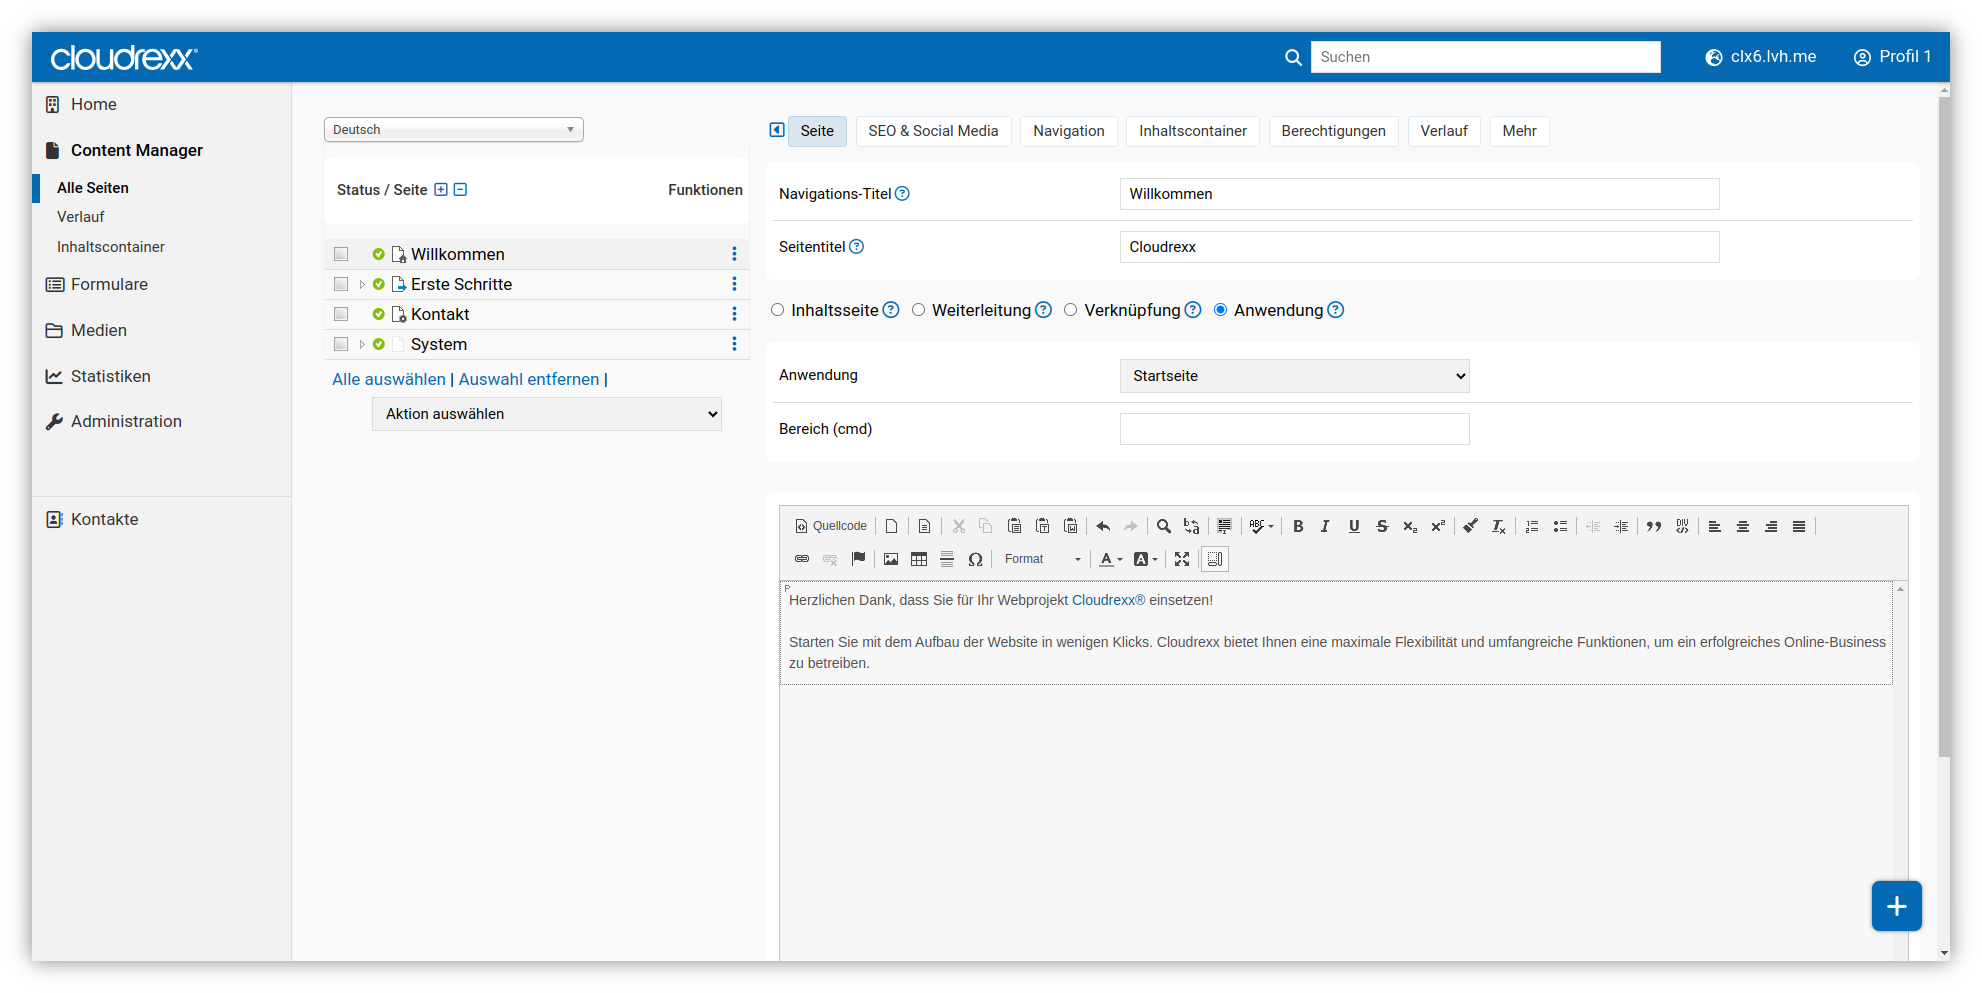Toggle underline formatting
The height and width of the screenshot is (993, 1982).
point(1354,526)
